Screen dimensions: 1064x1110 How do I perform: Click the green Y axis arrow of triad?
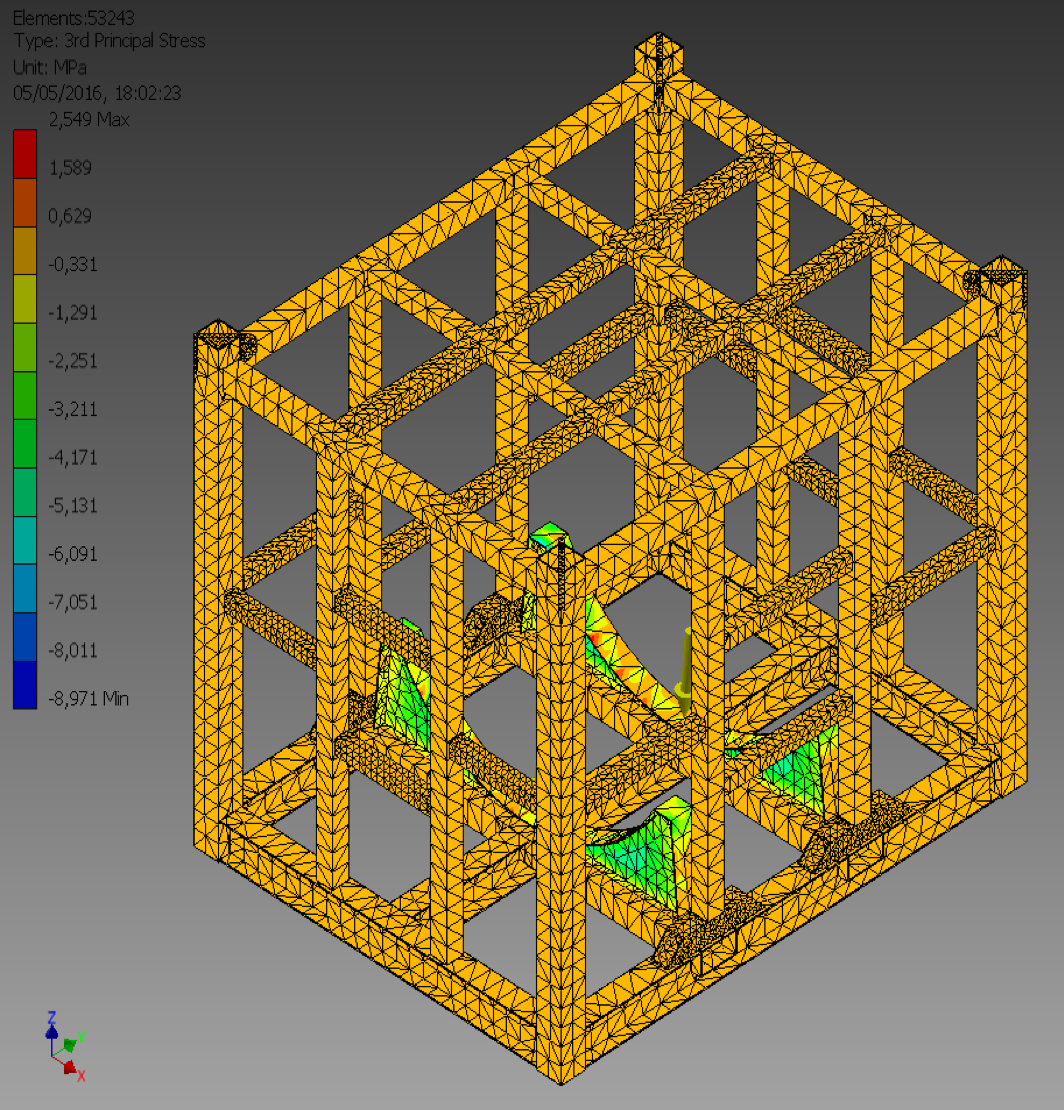click(71, 1042)
